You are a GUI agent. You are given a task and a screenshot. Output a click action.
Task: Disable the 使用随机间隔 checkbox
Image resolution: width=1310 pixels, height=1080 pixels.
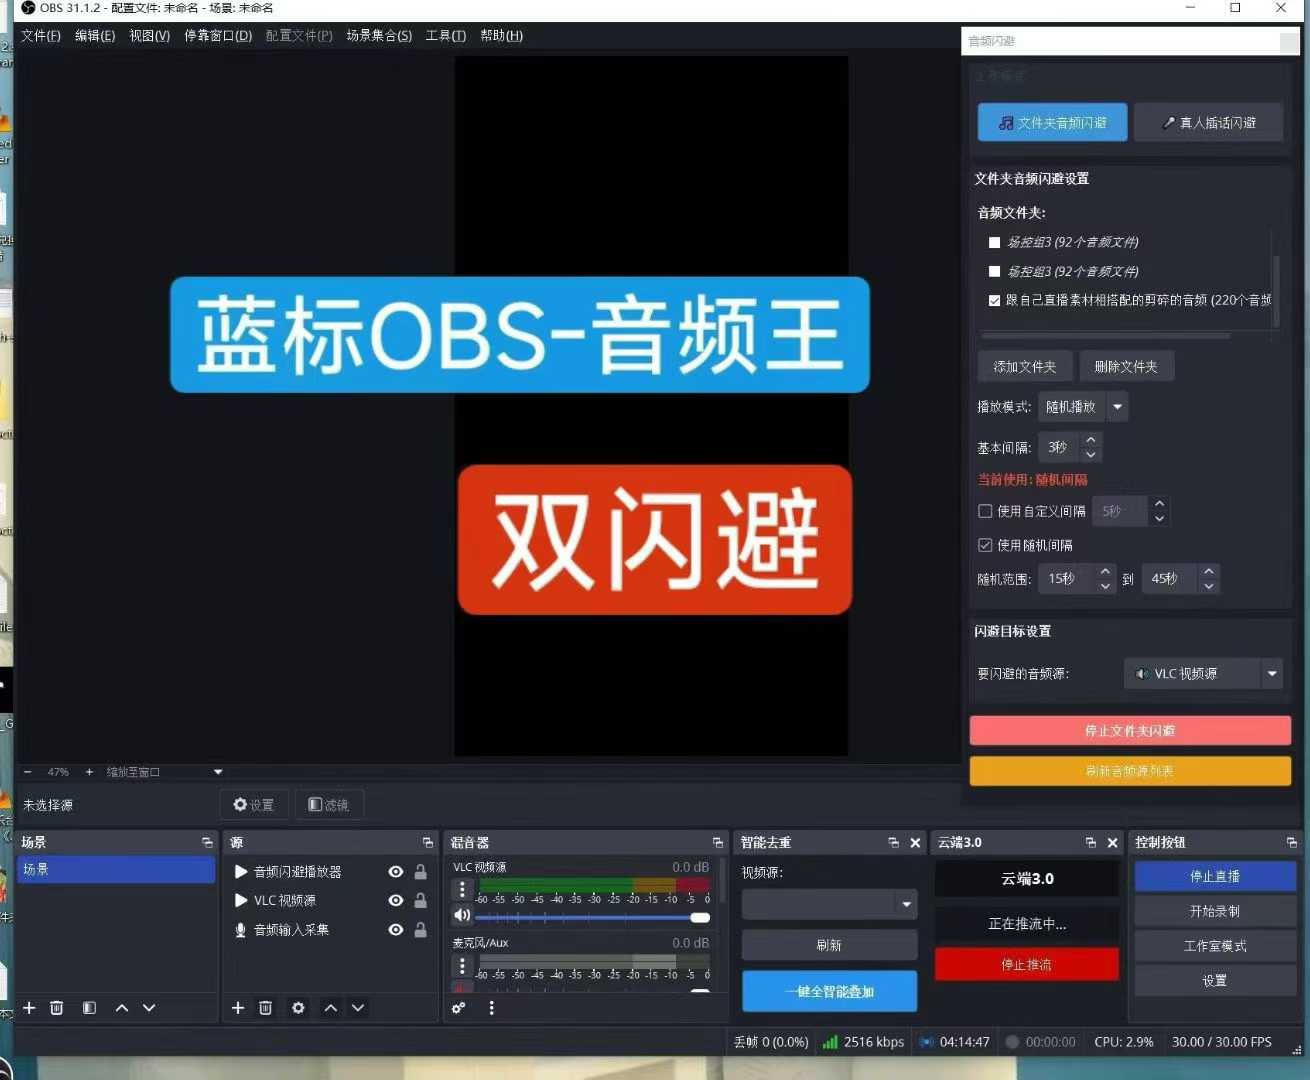click(x=985, y=545)
